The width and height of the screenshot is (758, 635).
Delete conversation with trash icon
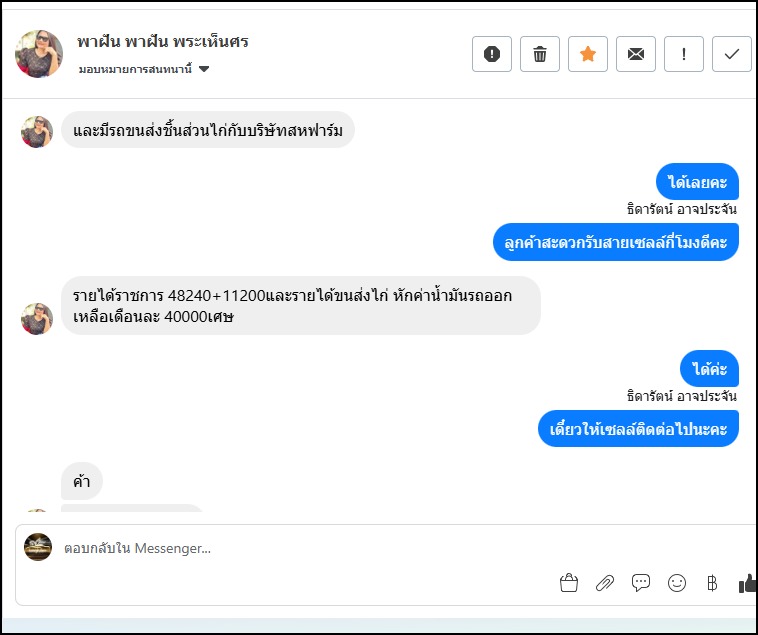pyautogui.click(x=540, y=54)
